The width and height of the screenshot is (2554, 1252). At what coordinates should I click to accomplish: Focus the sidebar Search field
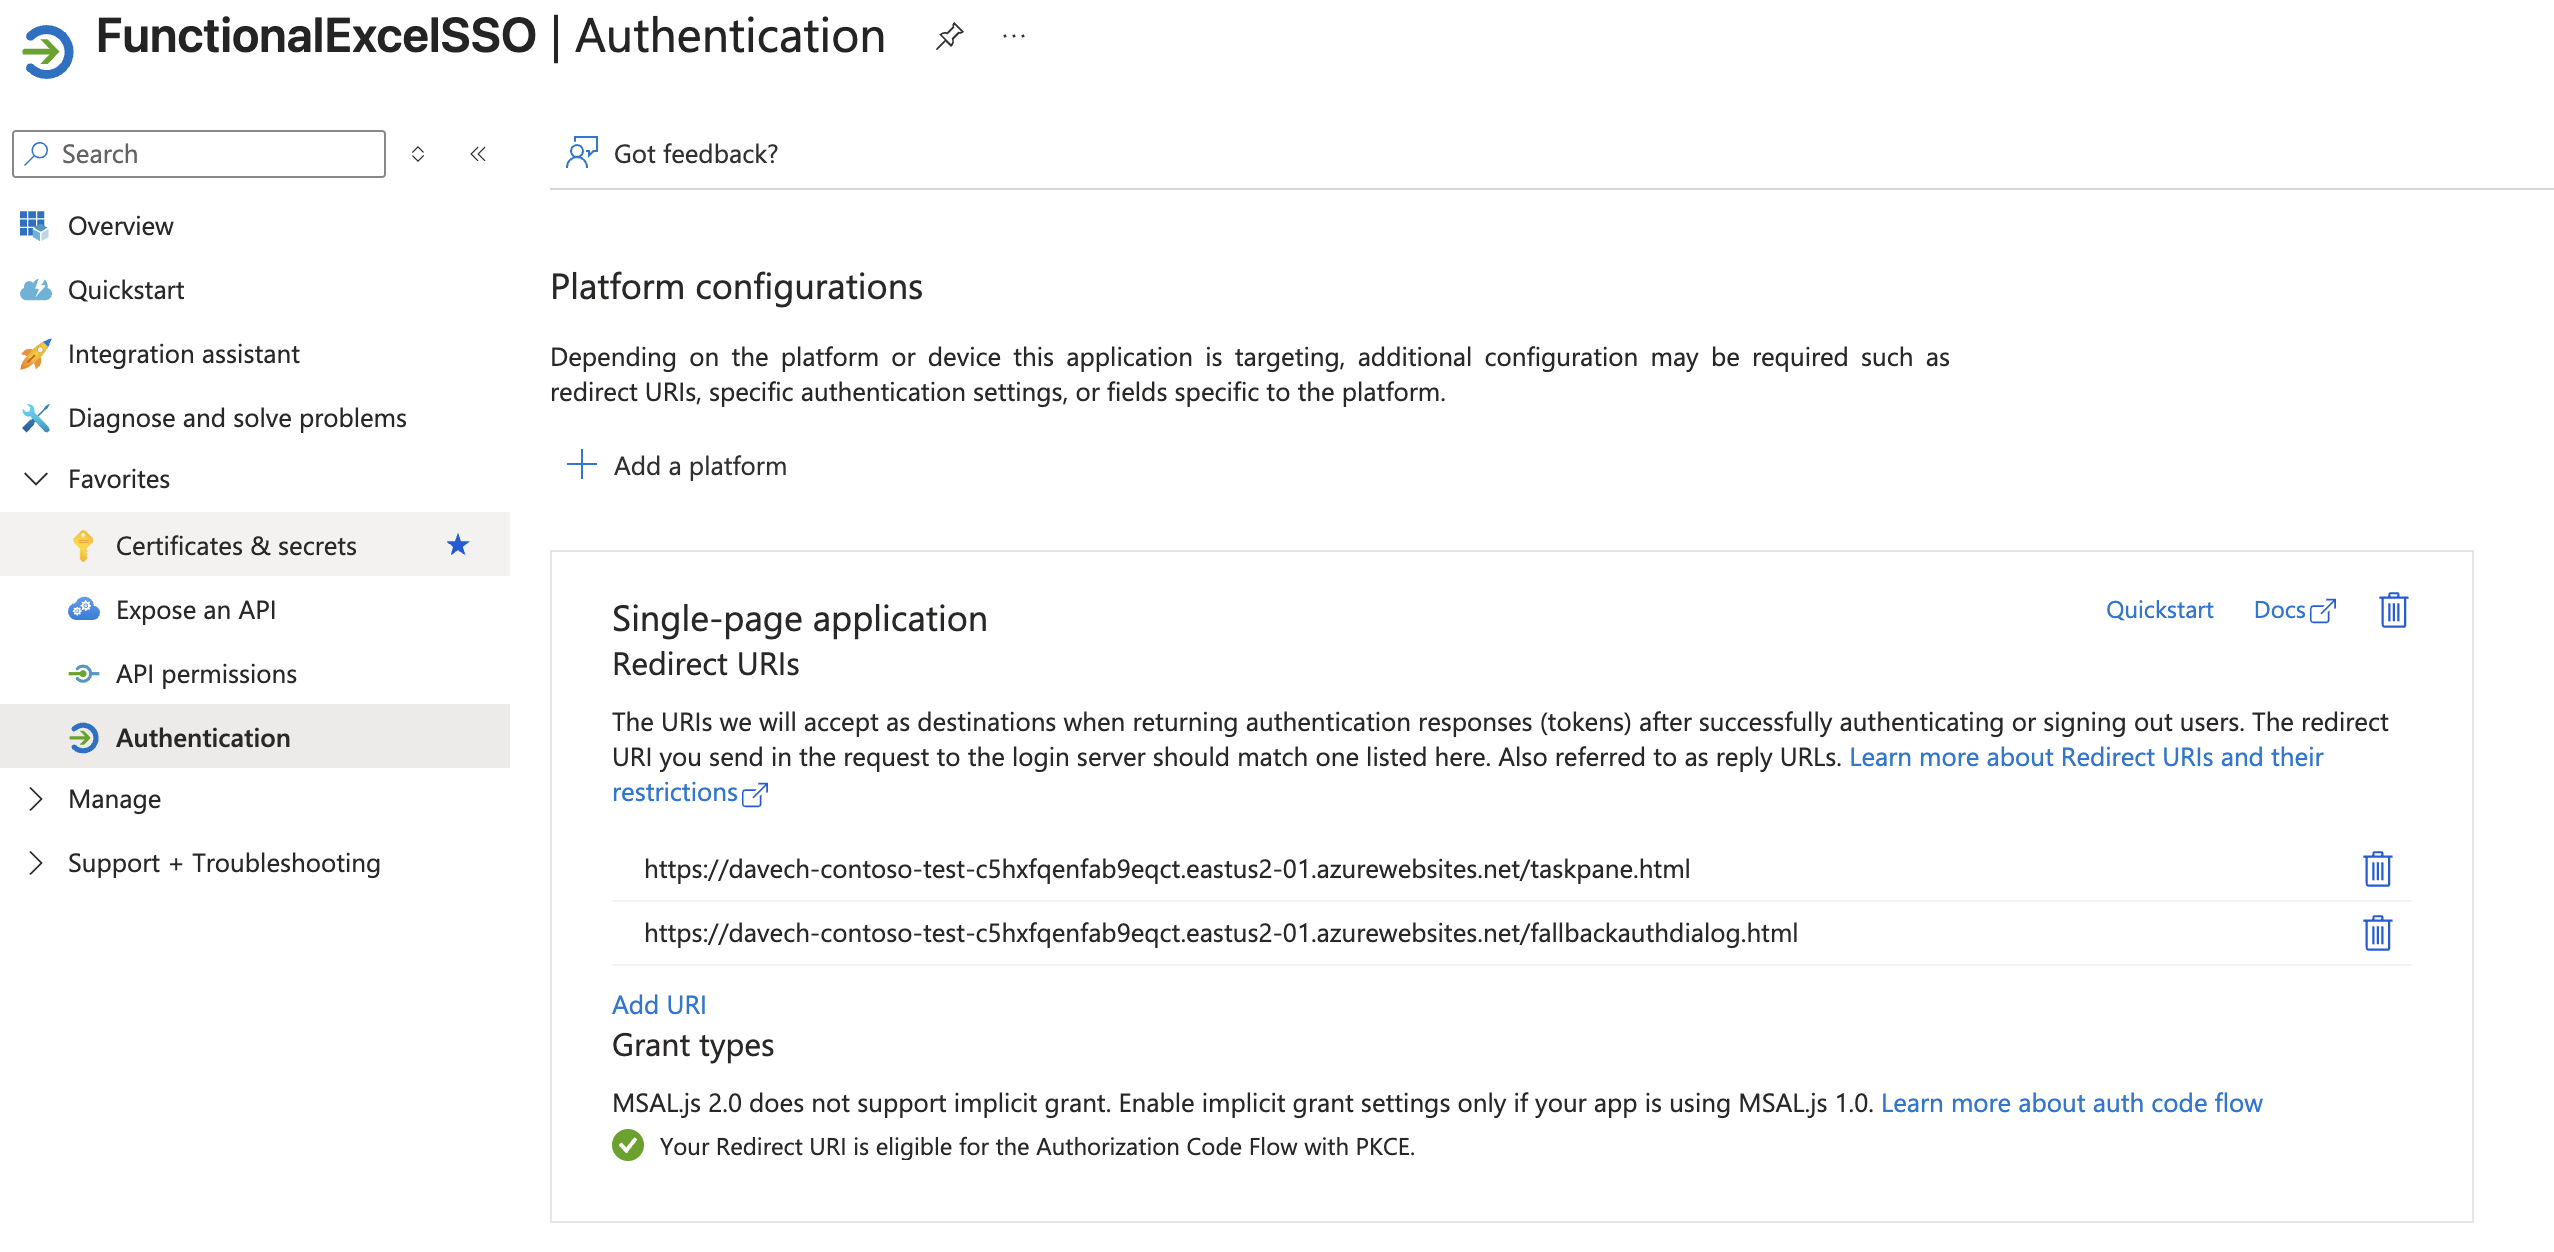coord(199,154)
